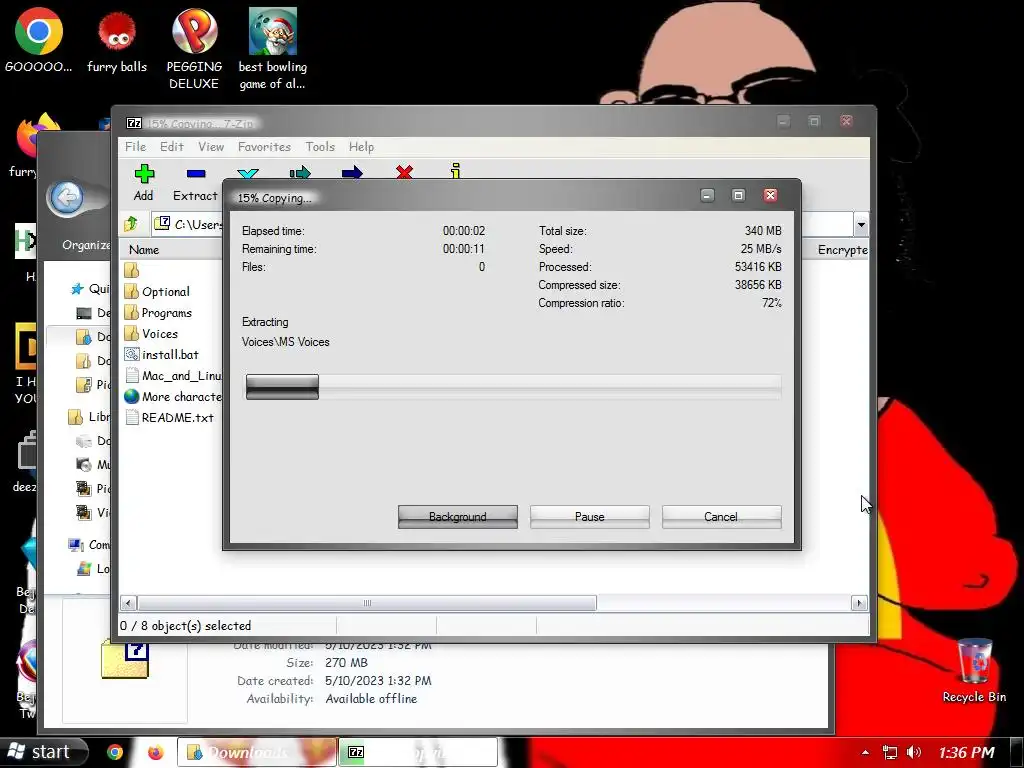This screenshot has width=1024, height=768.
Task: Click the volume speaker tray icon
Action: pyautogui.click(x=914, y=752)
